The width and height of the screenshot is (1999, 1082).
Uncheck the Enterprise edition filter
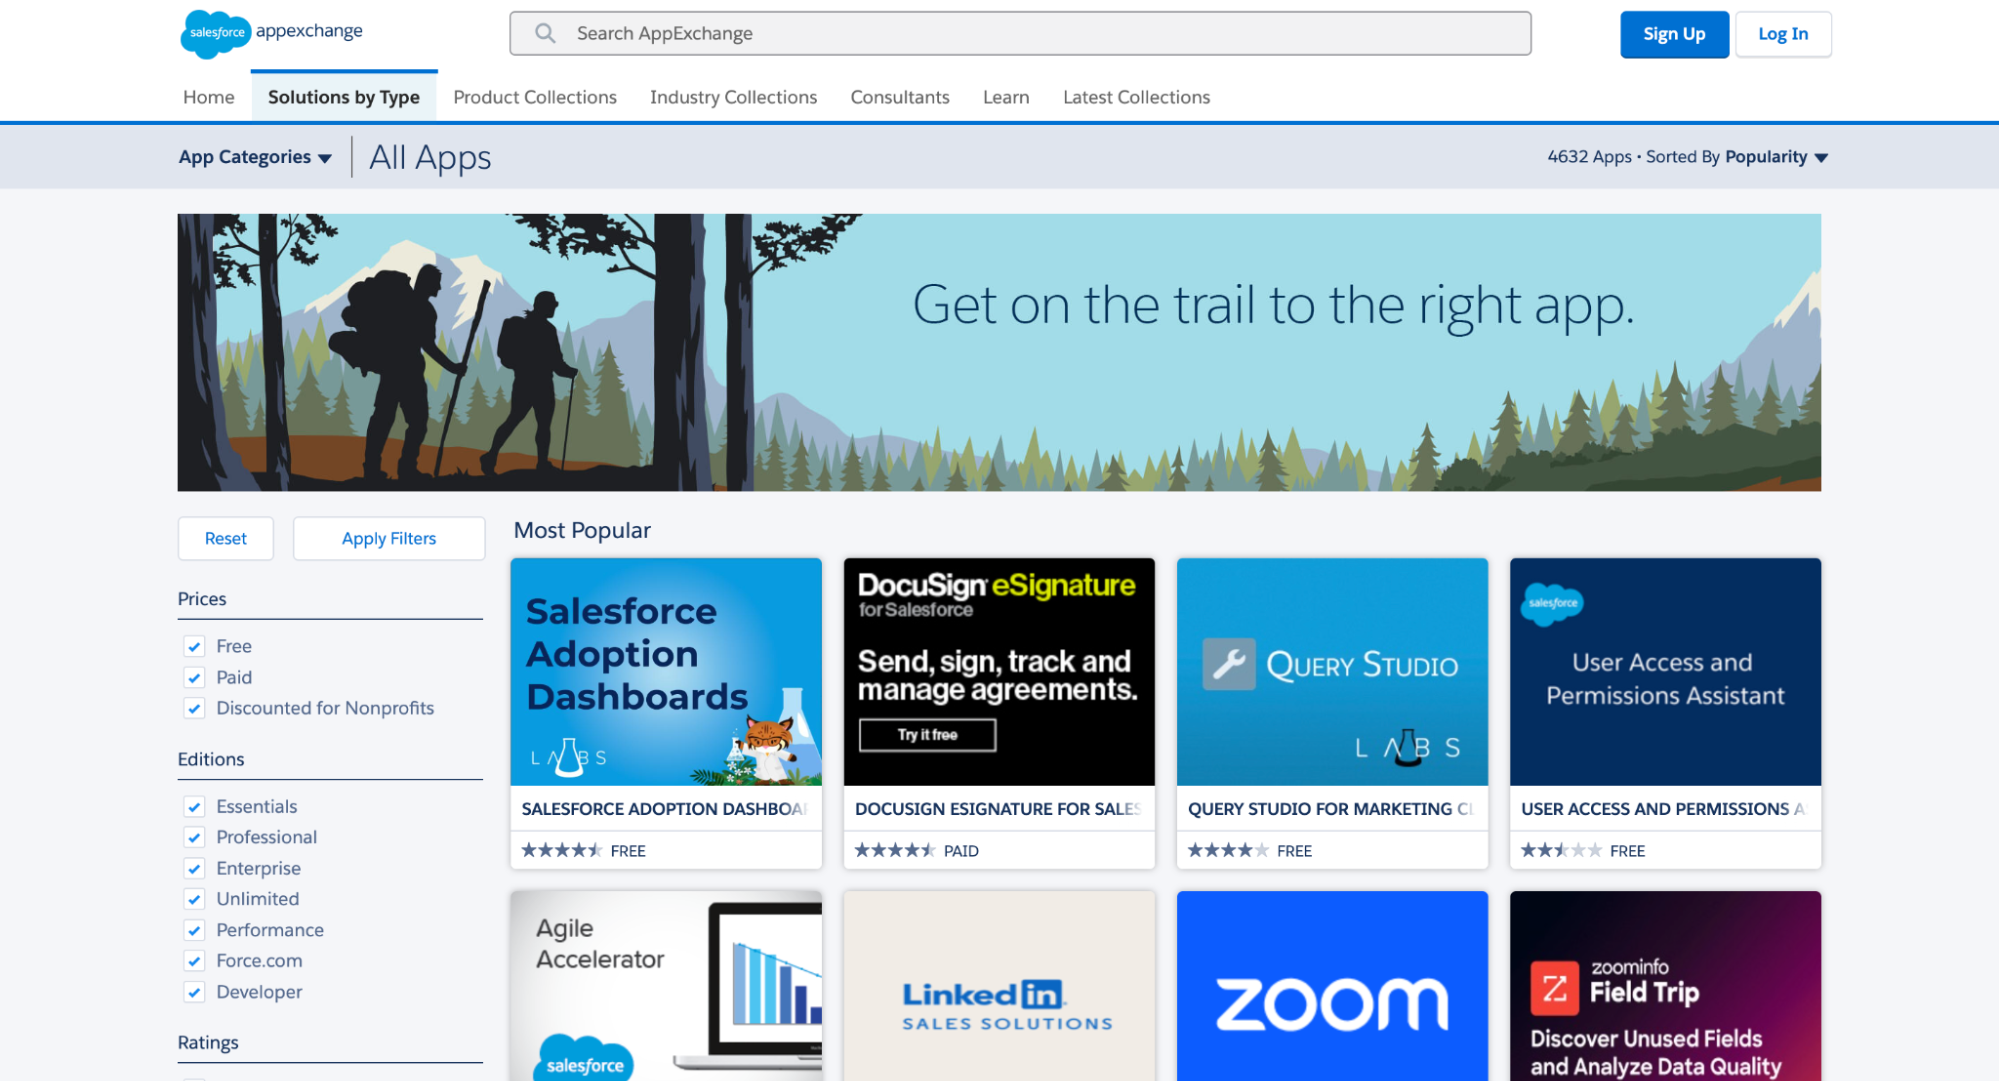pyautogui.click(x=195, y=869)
